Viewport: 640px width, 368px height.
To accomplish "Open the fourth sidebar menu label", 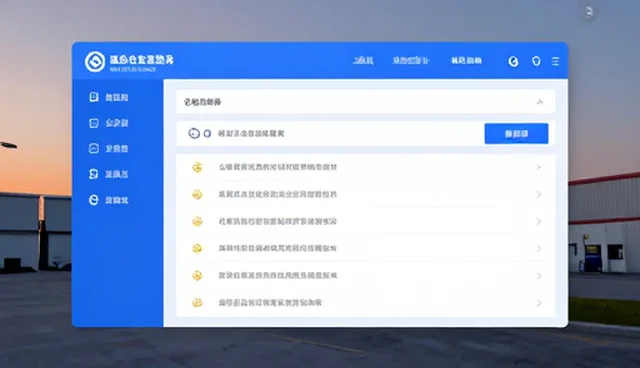I will click(117, 174).
